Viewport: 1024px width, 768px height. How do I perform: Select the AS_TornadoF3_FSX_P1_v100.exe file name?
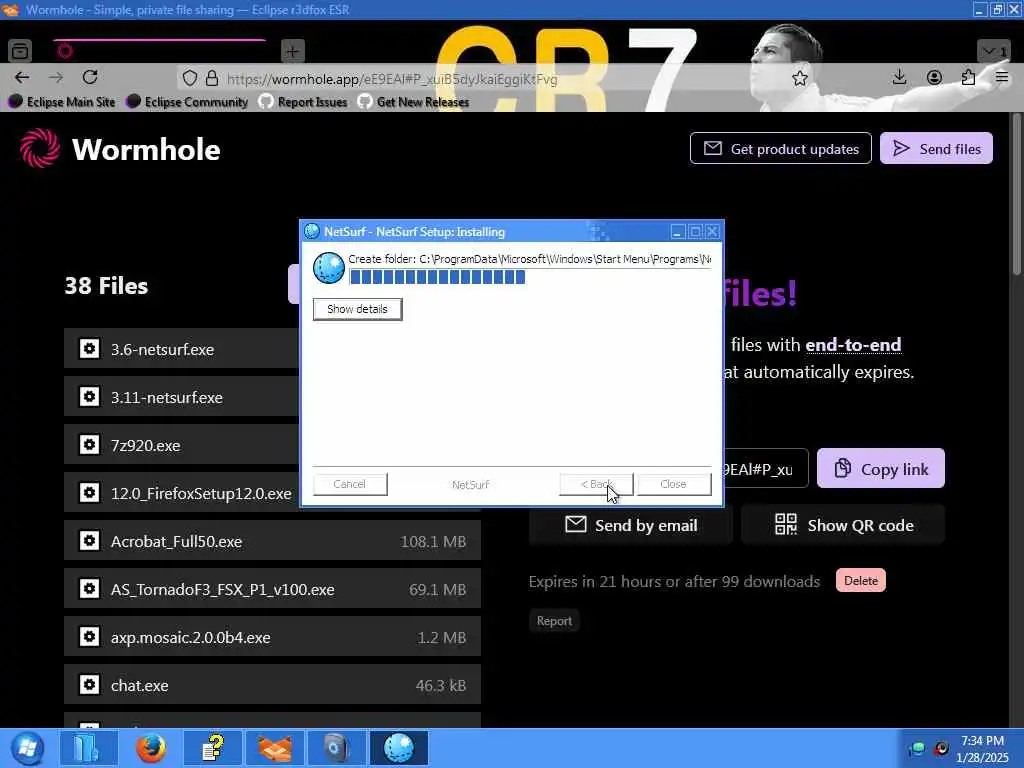(223, 590)
